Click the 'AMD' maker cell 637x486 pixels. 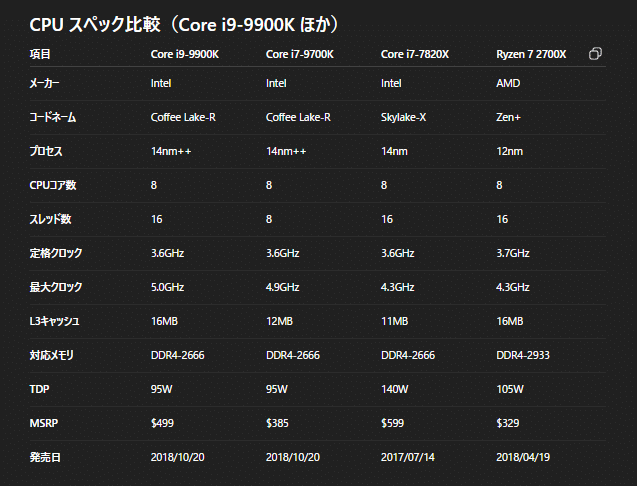click(x=508, y=83)
